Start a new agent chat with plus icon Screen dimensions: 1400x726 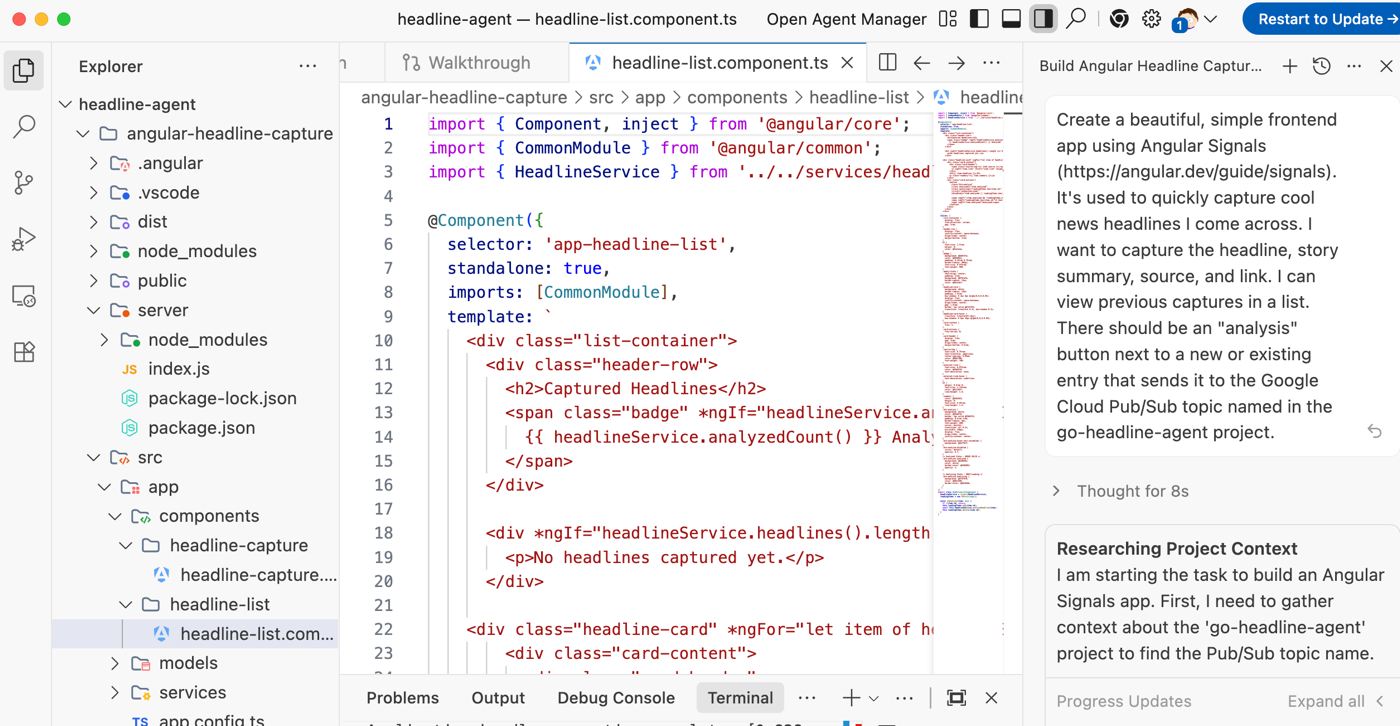point(1290,67)
